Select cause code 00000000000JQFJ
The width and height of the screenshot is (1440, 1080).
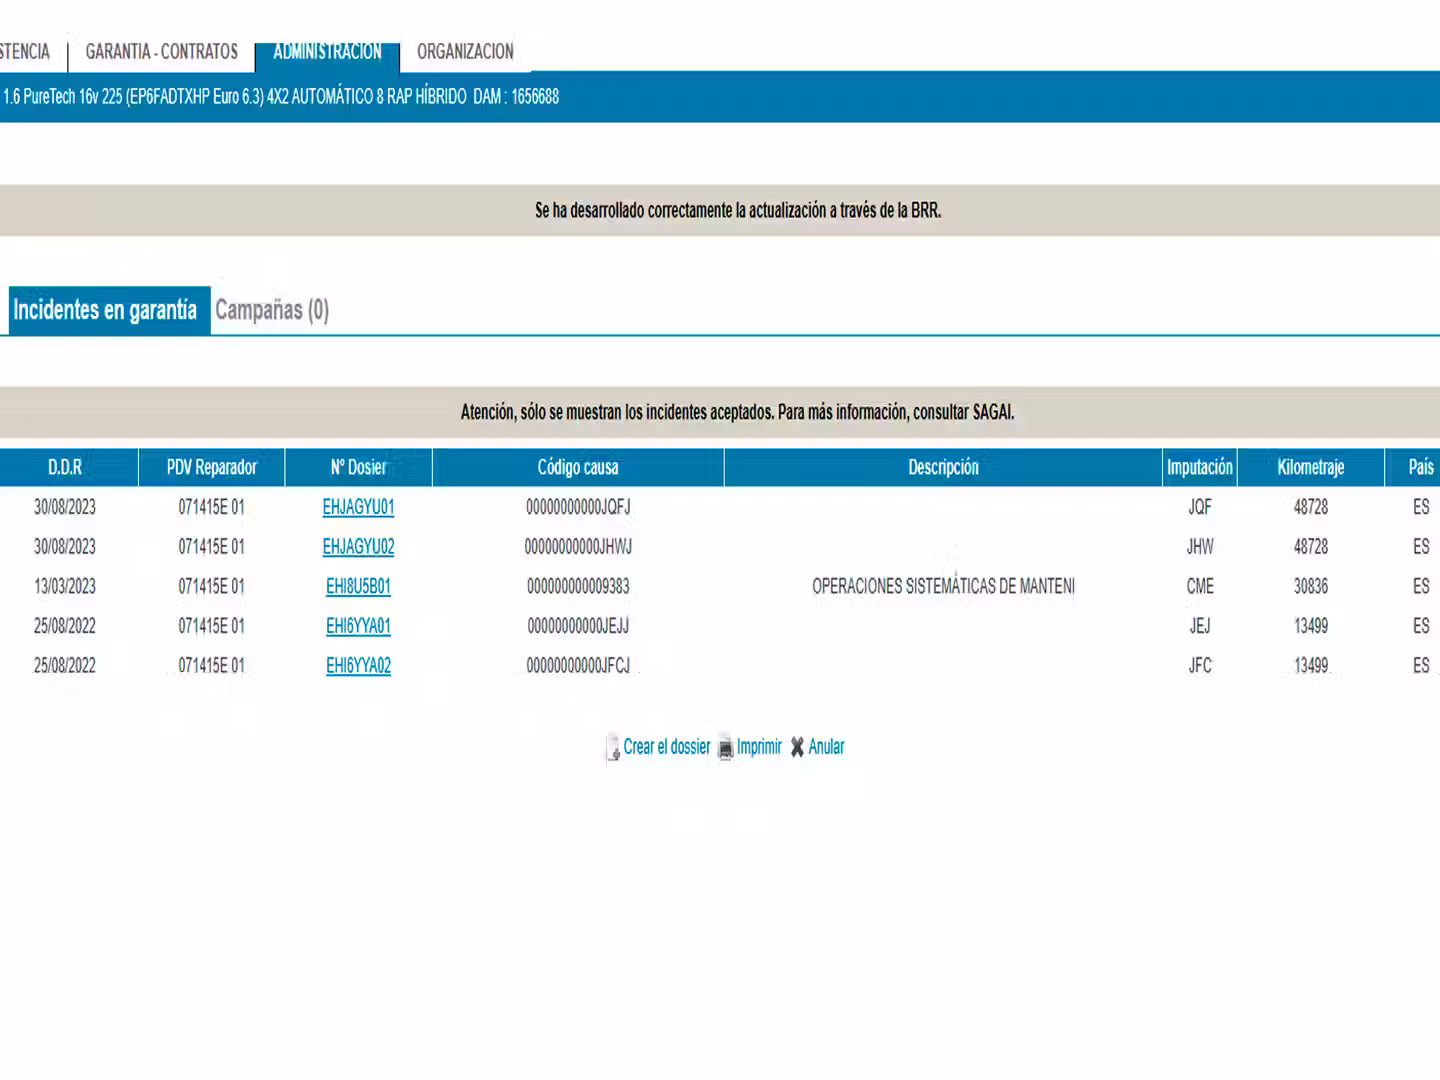pos(578,507)
